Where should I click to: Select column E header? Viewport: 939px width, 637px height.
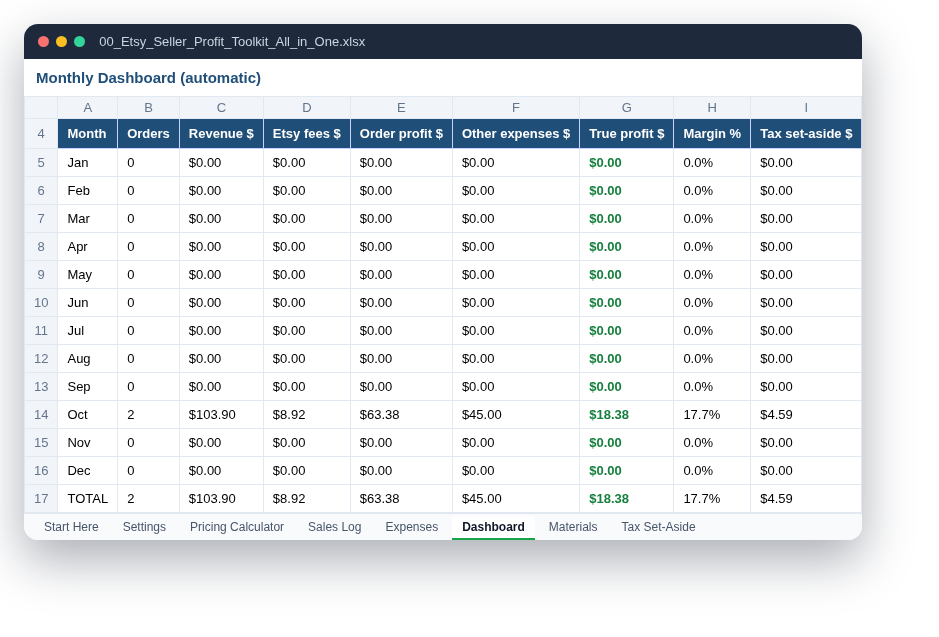[x=401, y=108]
